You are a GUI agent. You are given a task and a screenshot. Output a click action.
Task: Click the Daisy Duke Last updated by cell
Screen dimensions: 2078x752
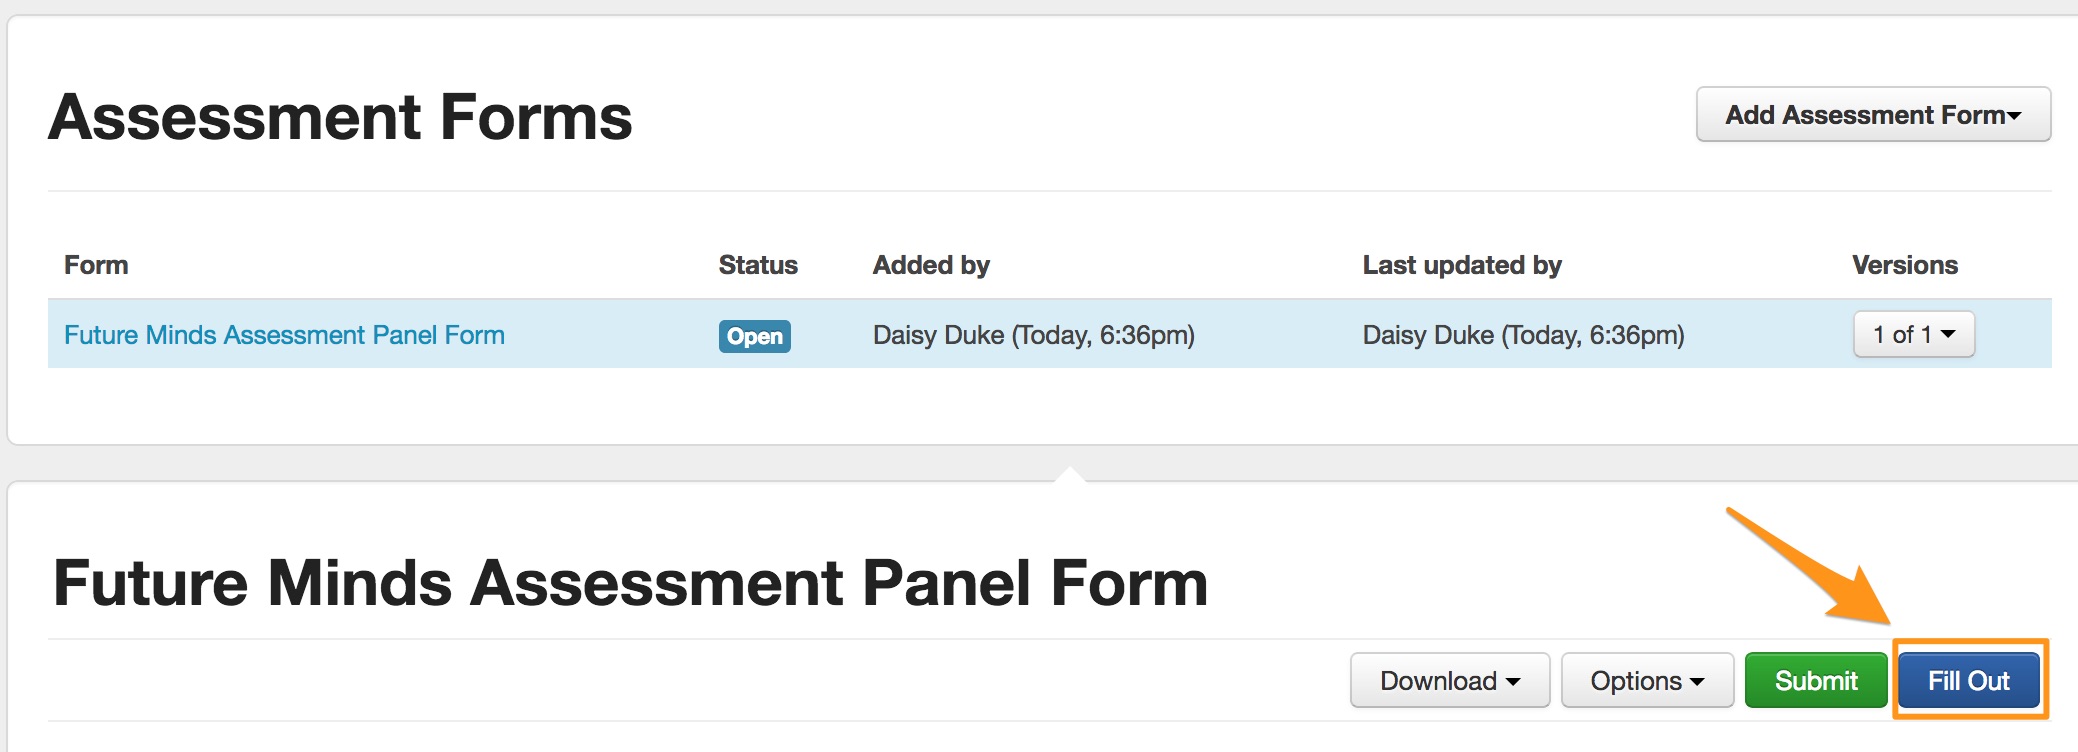point(1523,335)
